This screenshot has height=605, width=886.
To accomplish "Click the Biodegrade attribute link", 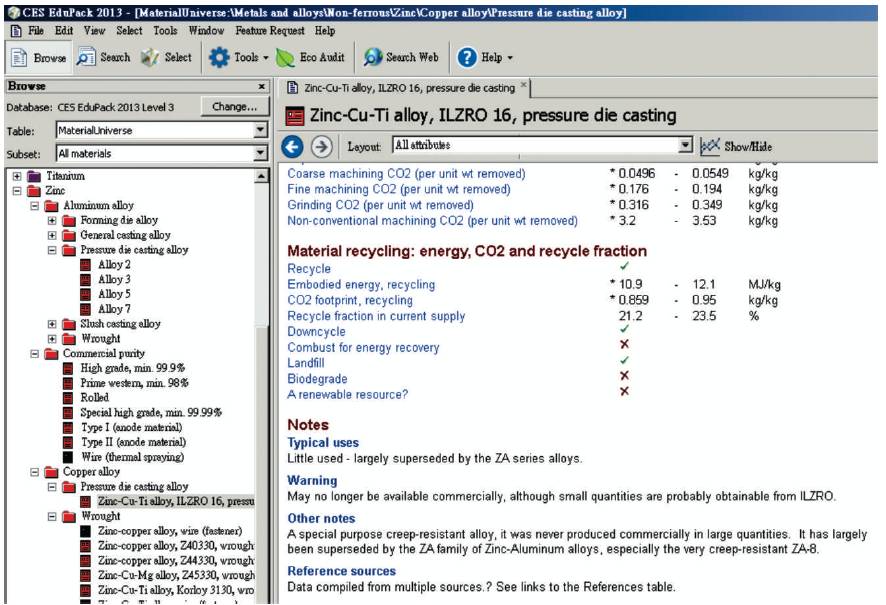I will pyautogui.click(x=317, y=379).
